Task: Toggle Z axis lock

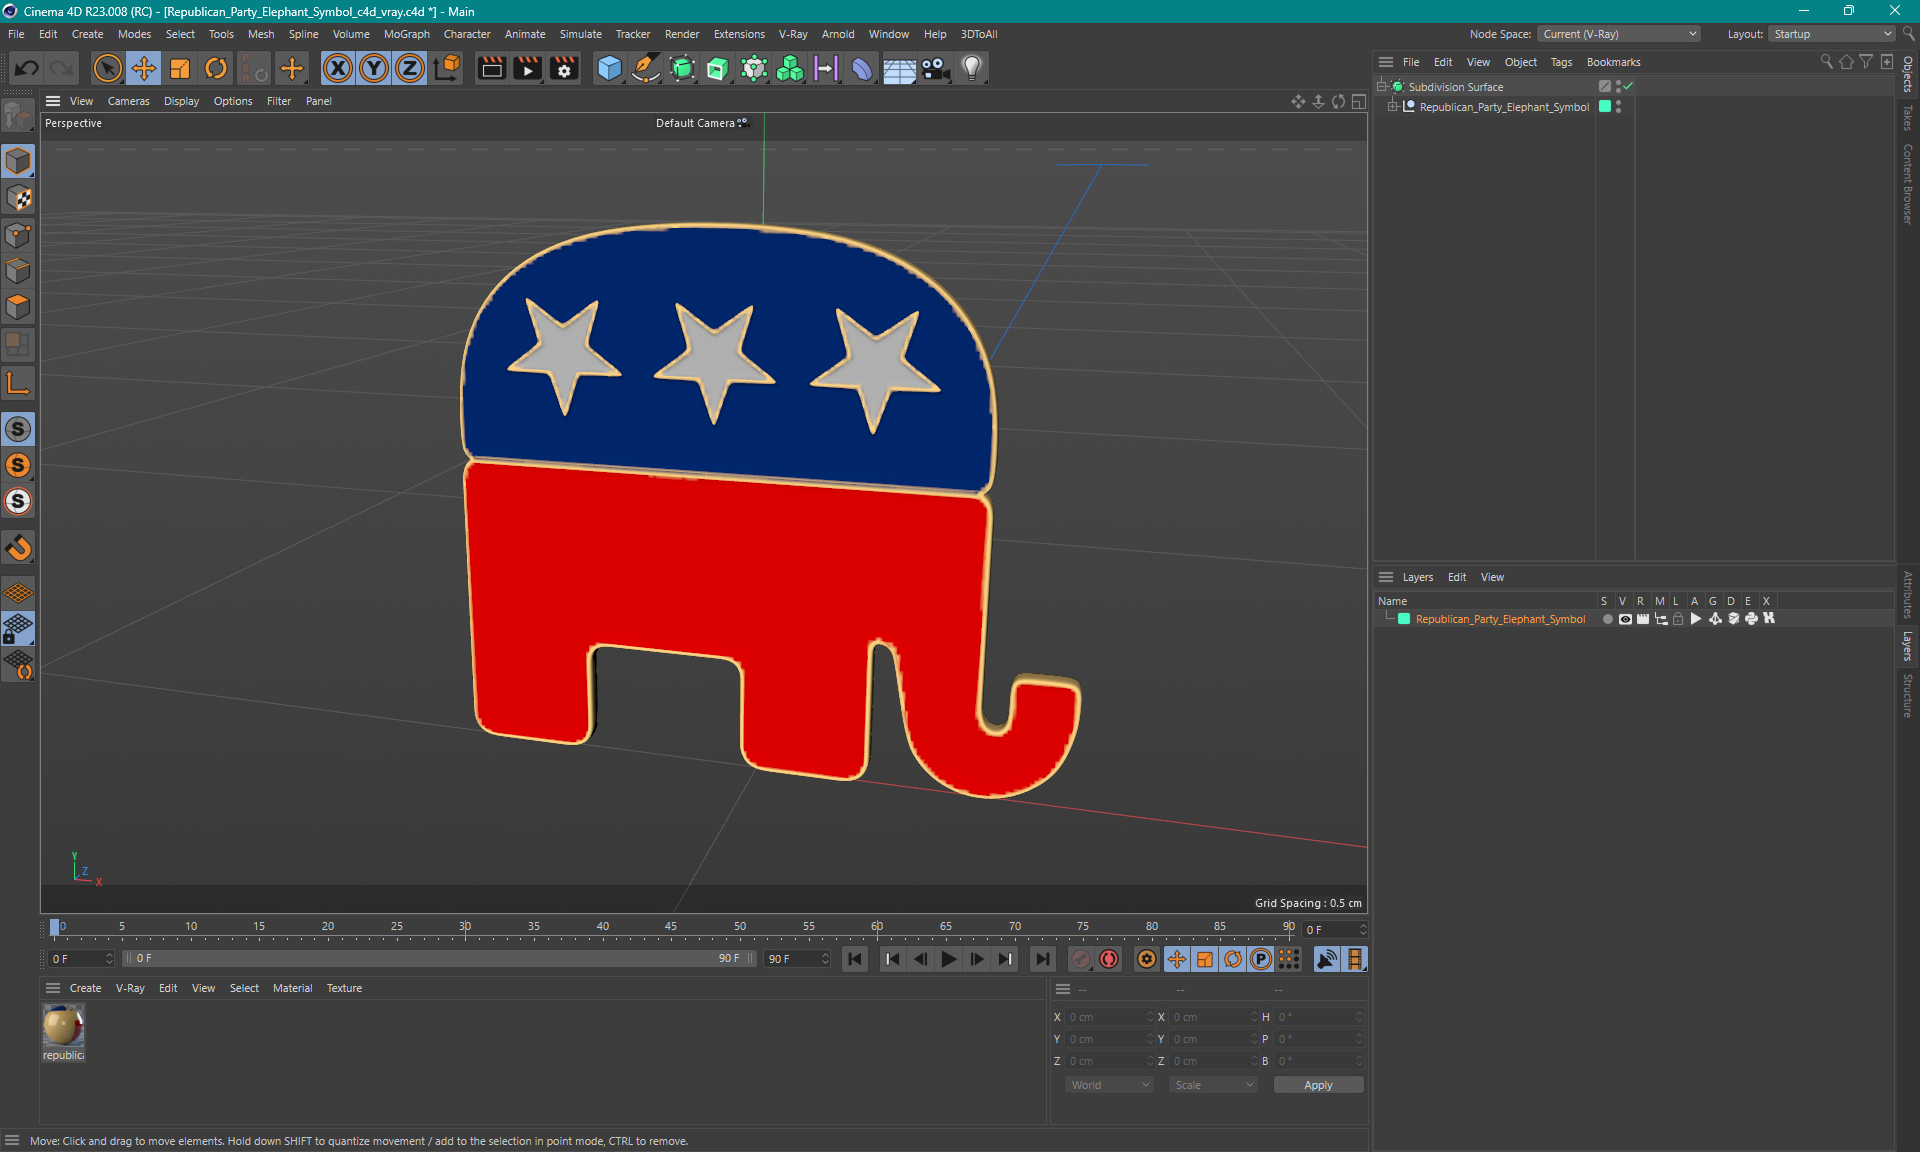Action: coord(410,68)
